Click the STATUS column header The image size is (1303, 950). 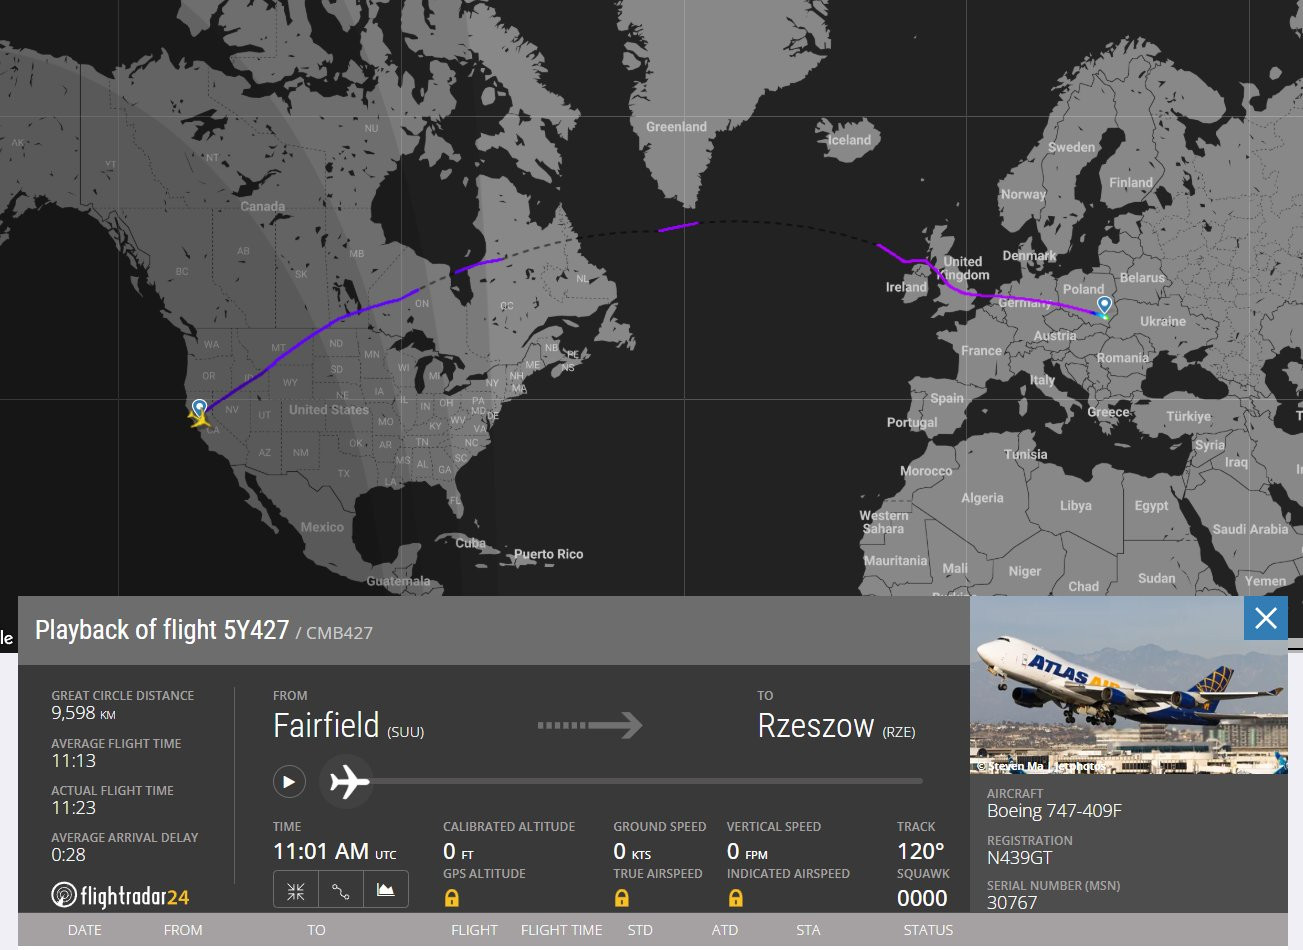tap(928, 930)
